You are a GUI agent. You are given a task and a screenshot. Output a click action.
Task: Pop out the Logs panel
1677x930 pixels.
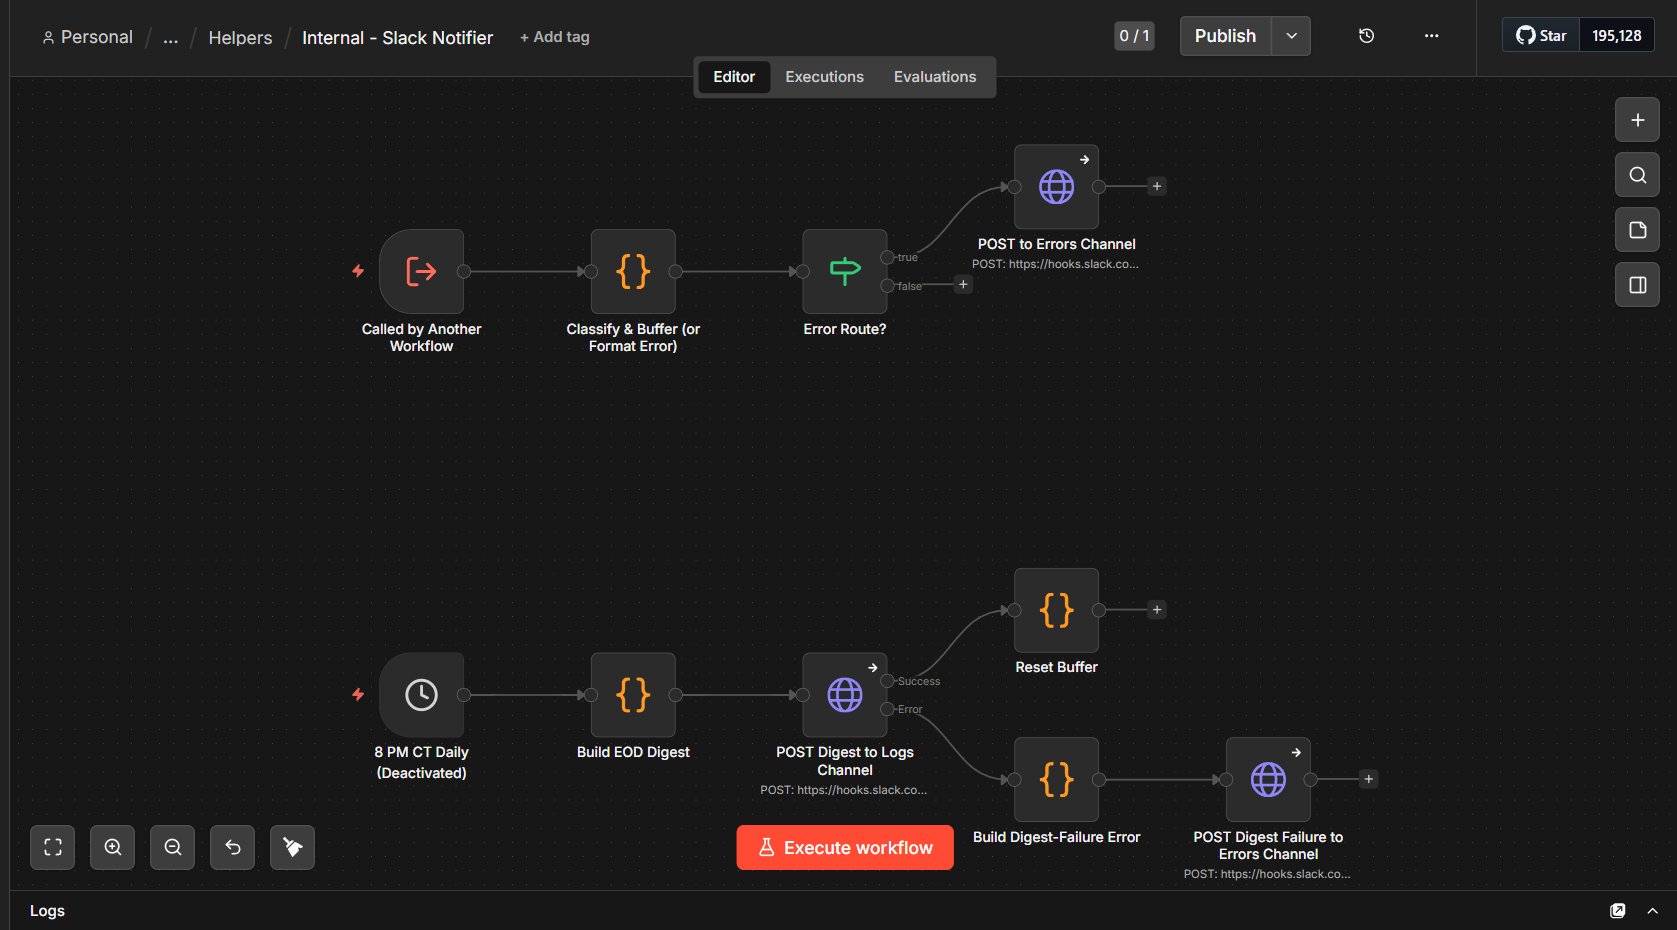click(1617, 911)
